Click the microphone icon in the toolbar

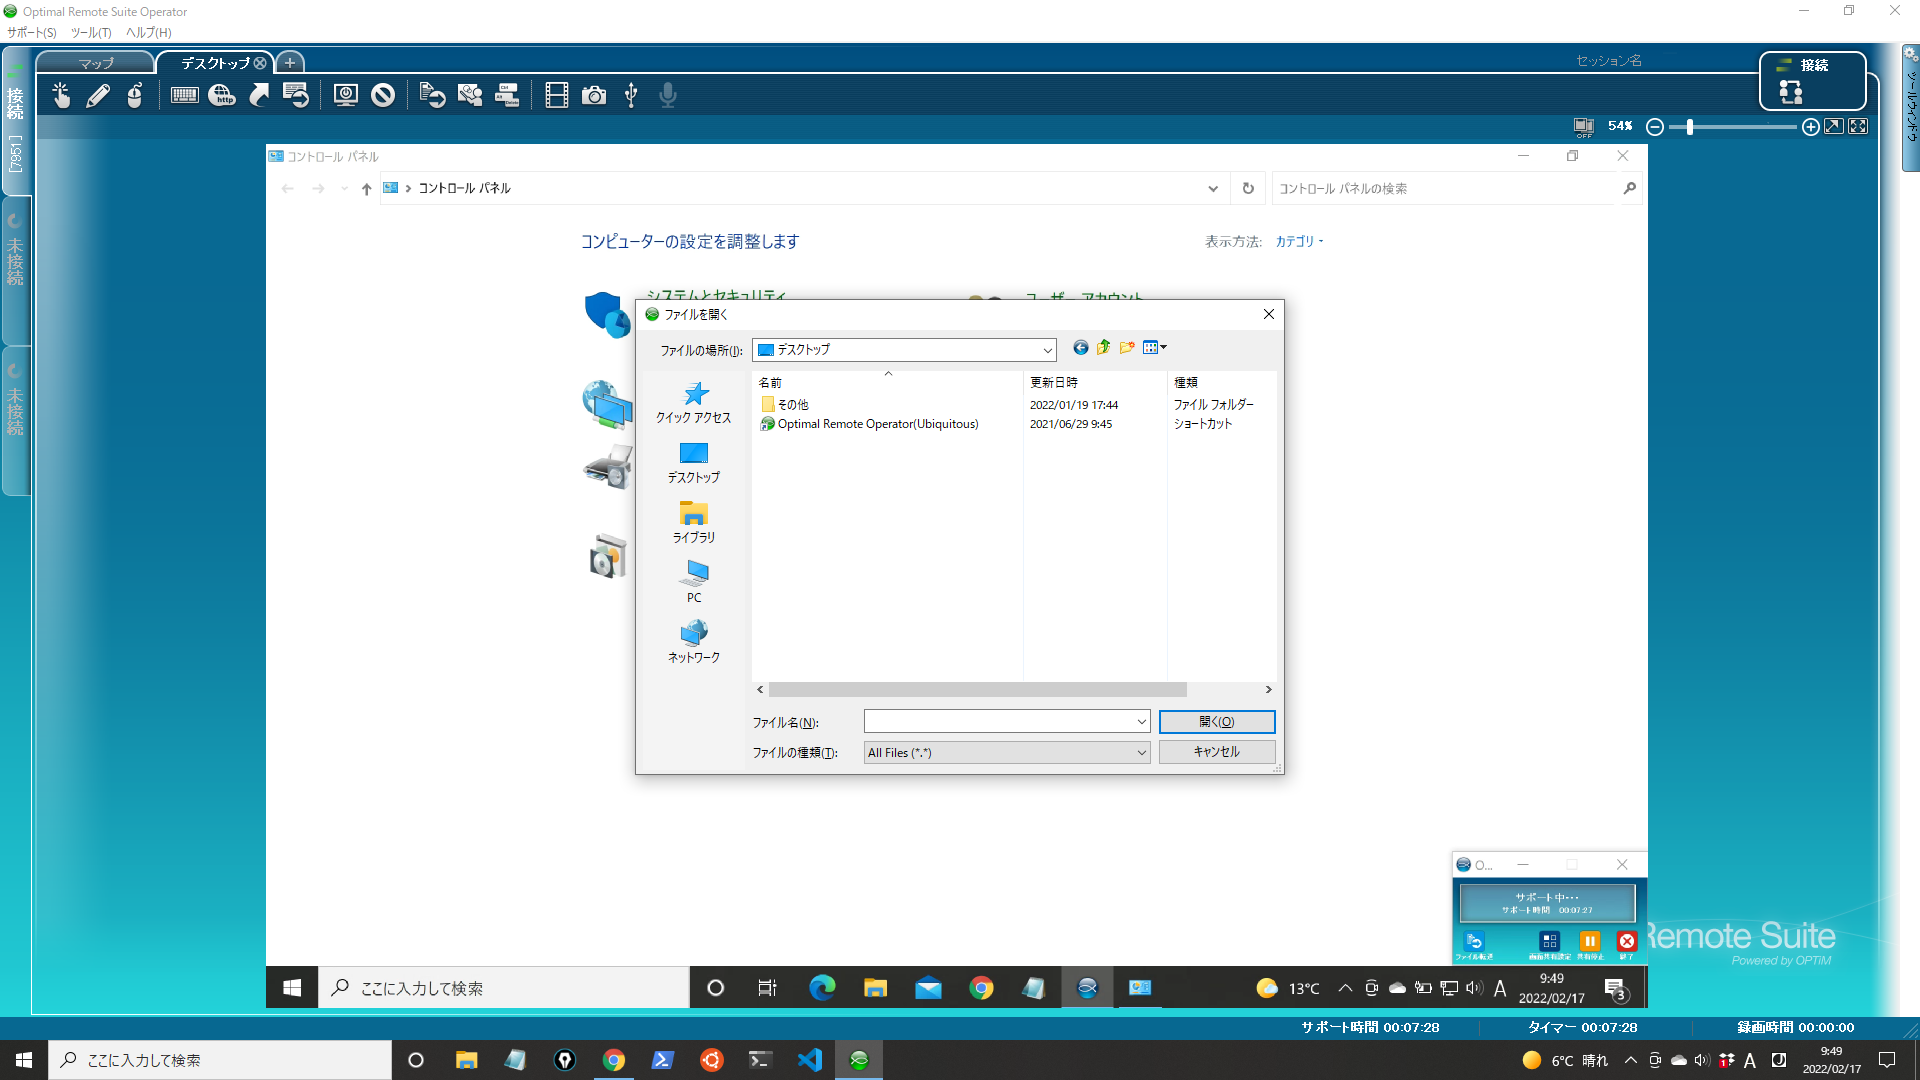[668, 95]
